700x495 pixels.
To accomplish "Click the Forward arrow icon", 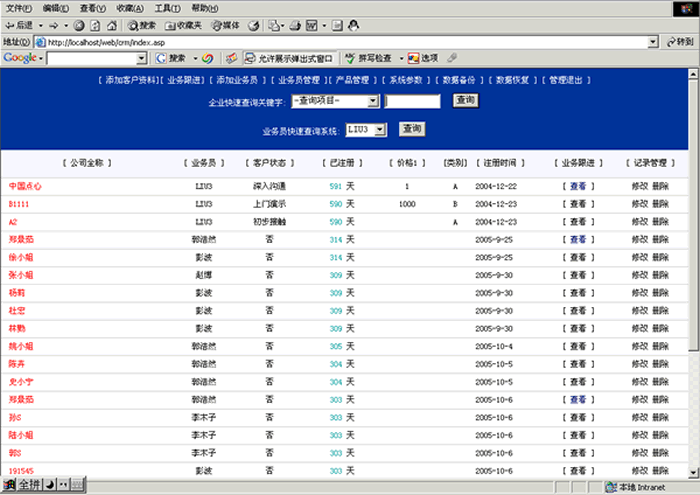I will [x=54, y=25].
